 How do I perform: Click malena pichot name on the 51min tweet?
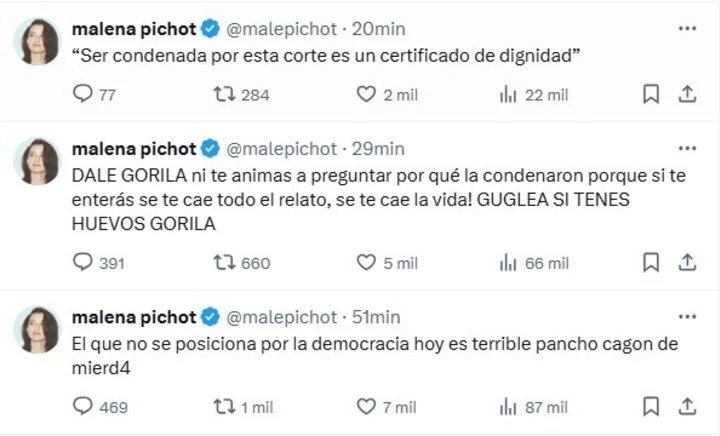point(134,317)
